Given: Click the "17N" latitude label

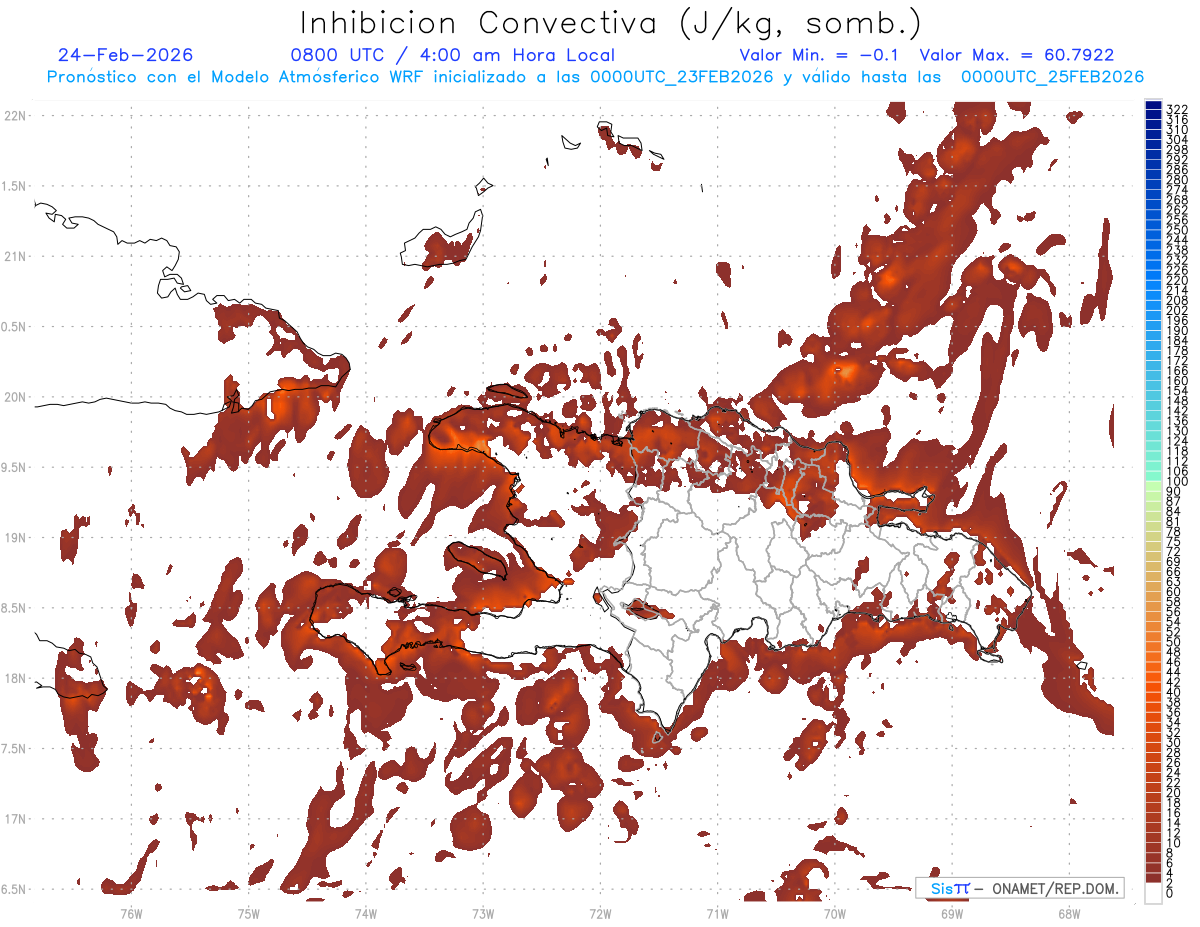Looking at the screenshot, I should click(17, 819).
